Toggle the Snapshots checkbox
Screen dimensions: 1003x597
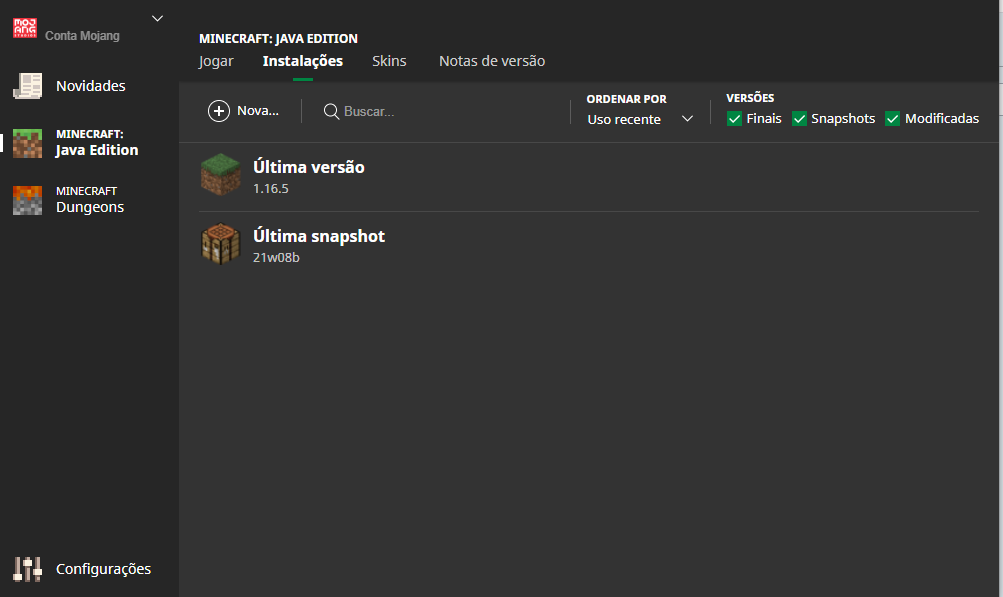point(799,119)
